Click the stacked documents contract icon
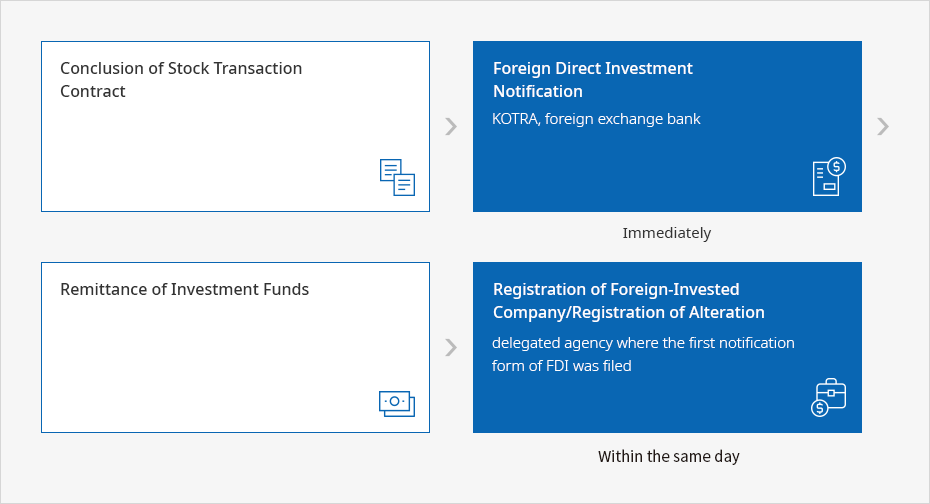The image size is (930, 504). coord(397,177)
